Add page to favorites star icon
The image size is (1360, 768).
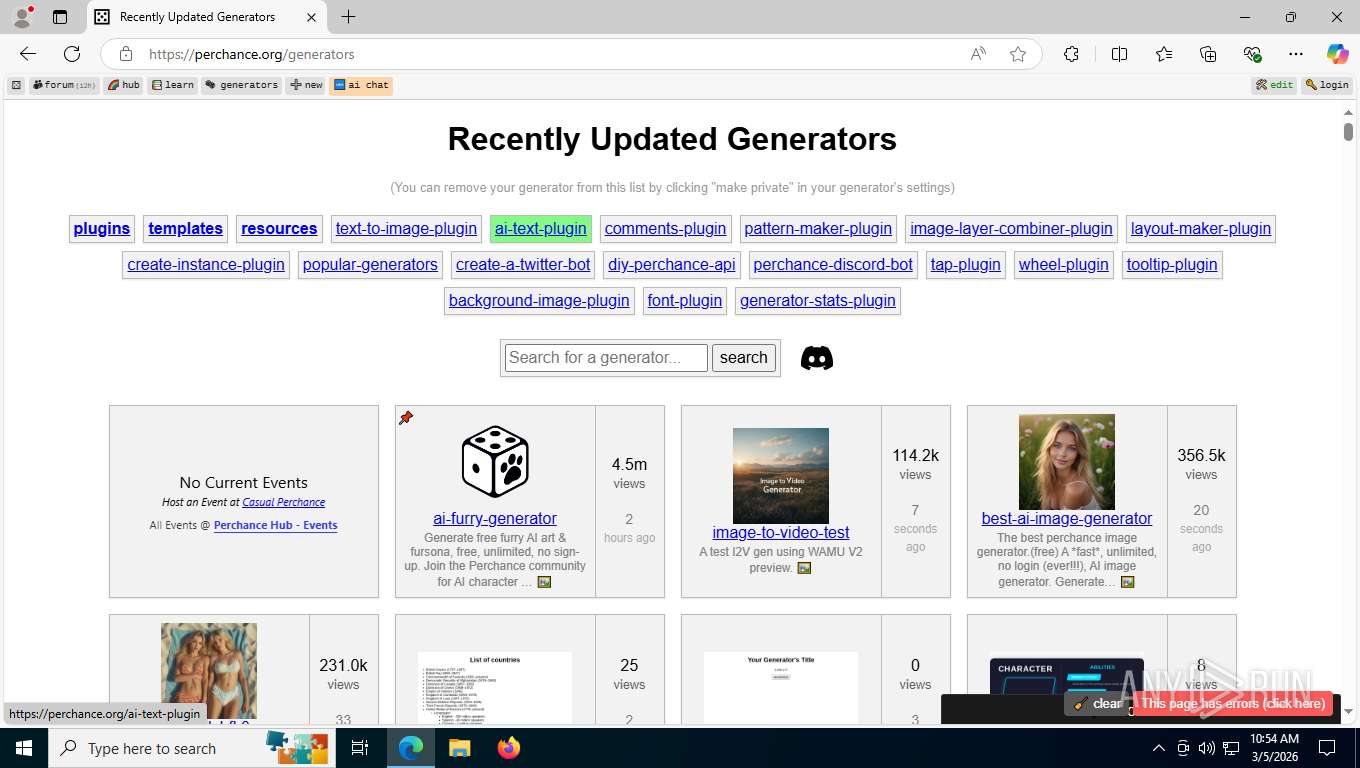(1018, 54)
